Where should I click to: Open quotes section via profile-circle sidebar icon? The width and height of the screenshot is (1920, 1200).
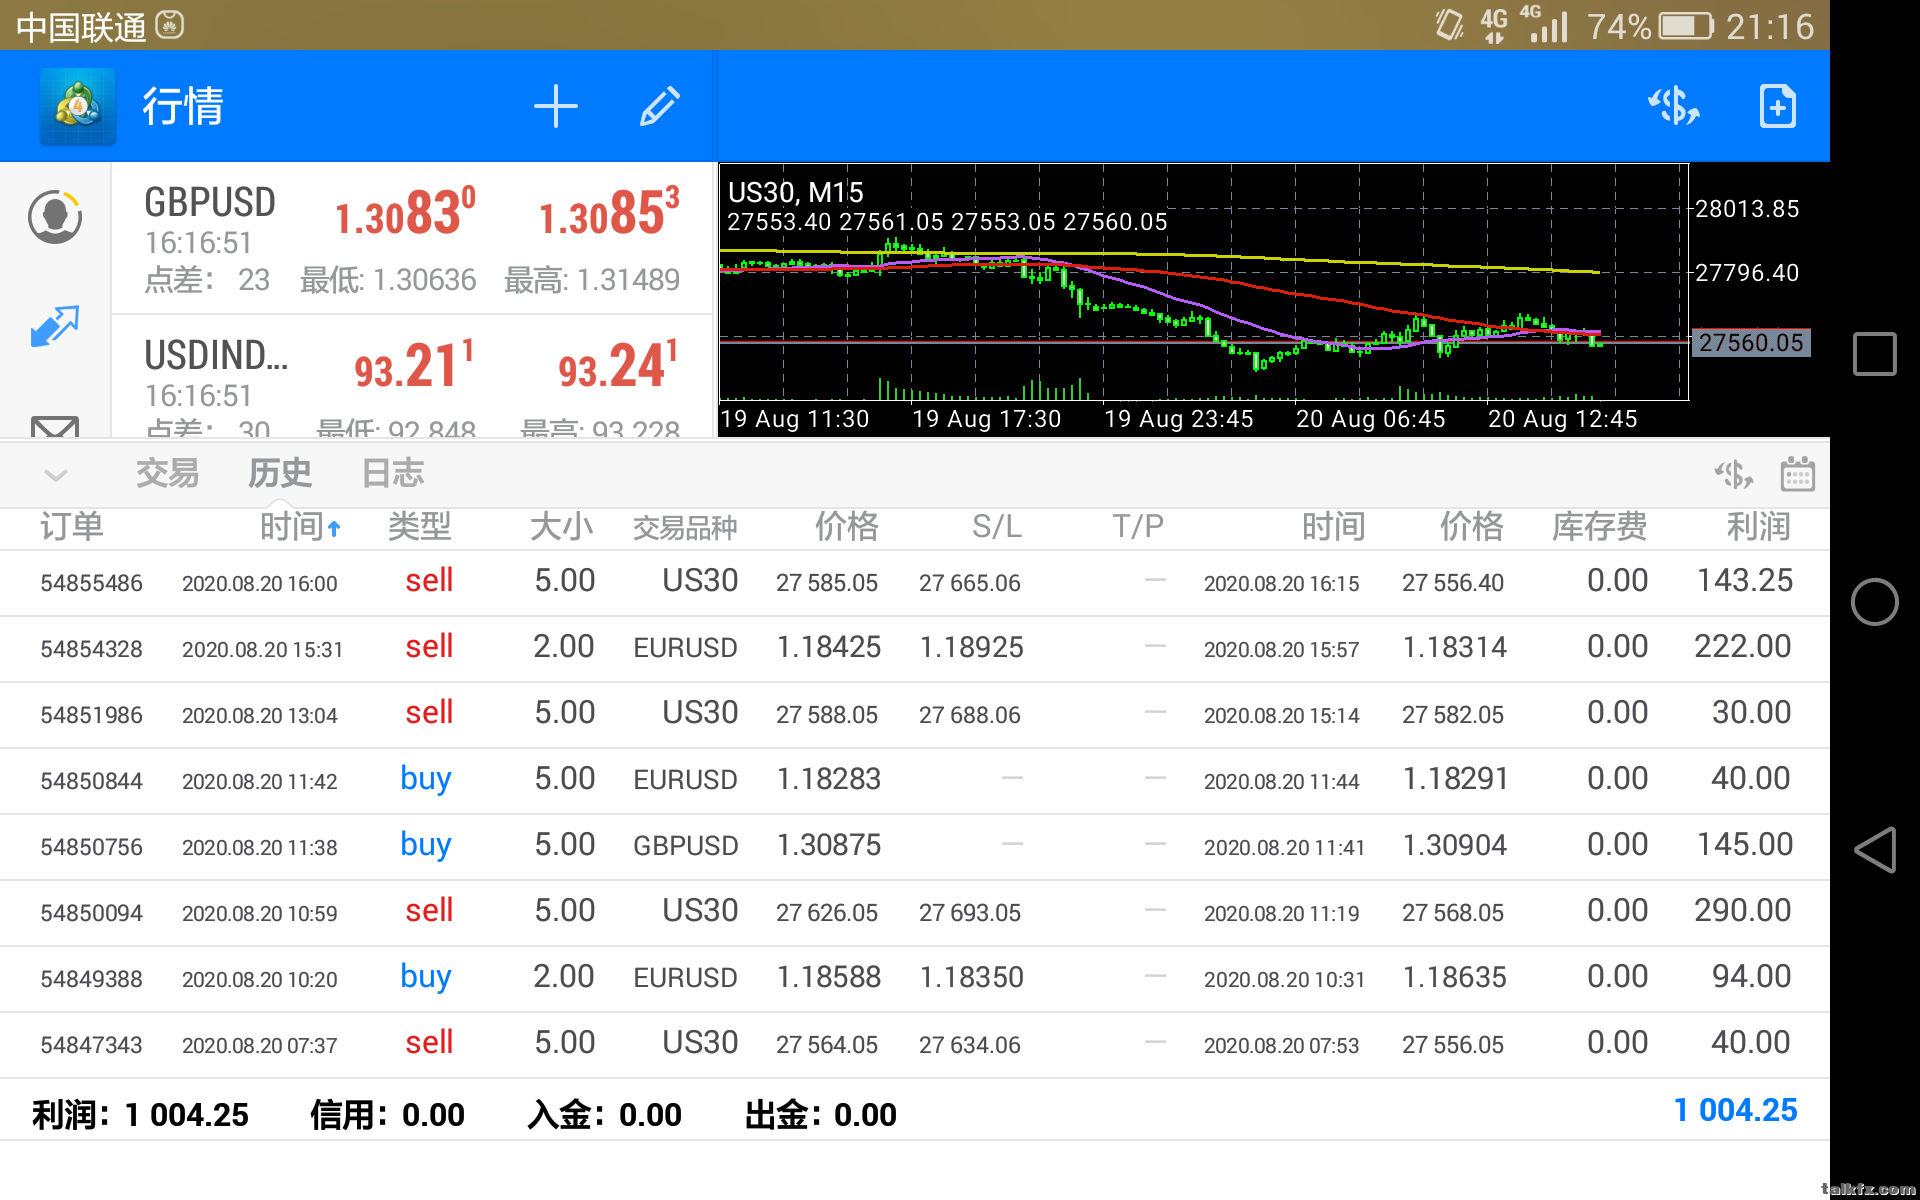[55, 216]
